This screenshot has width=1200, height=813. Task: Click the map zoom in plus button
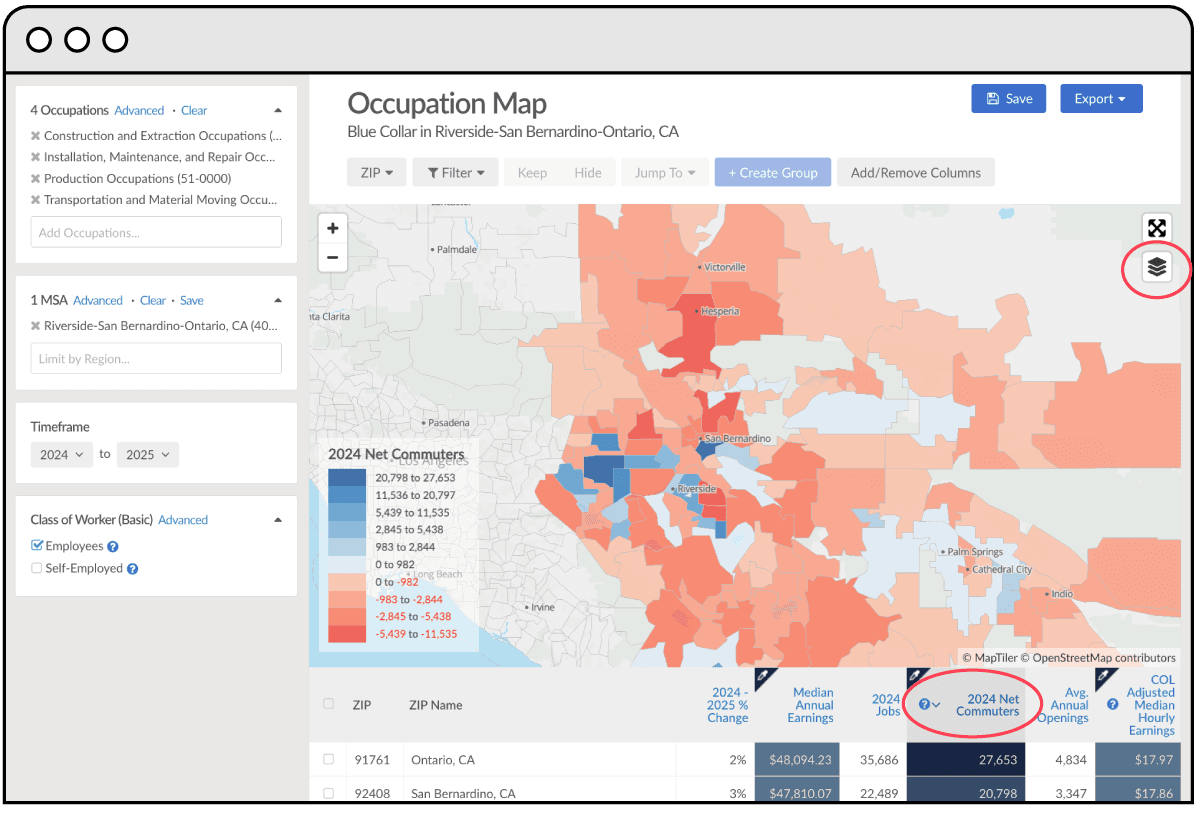point(333,228)
